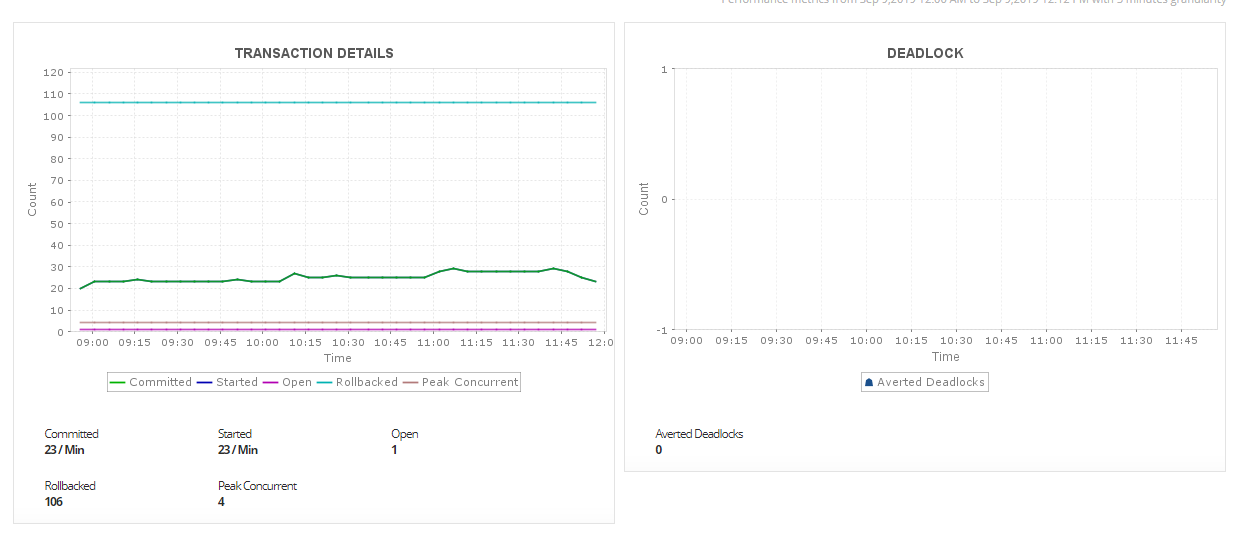This screenshot has height=550, width=1251.
Task: Toggle the Peak Concurrent legend entry
Action: [460, 382]
